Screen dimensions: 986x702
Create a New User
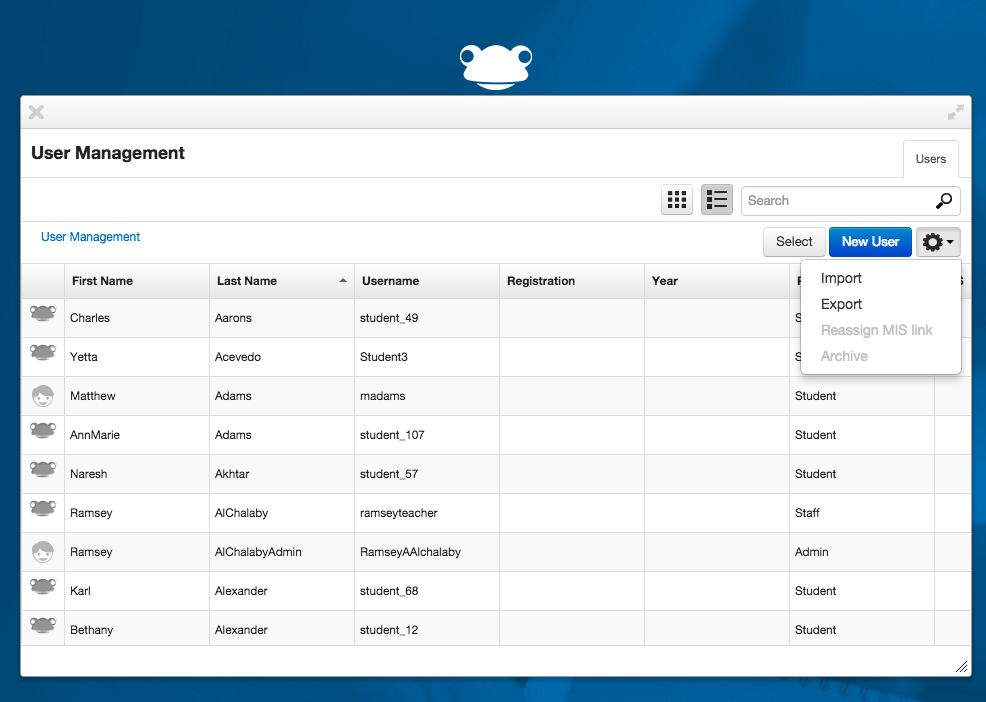coord(870,242)
